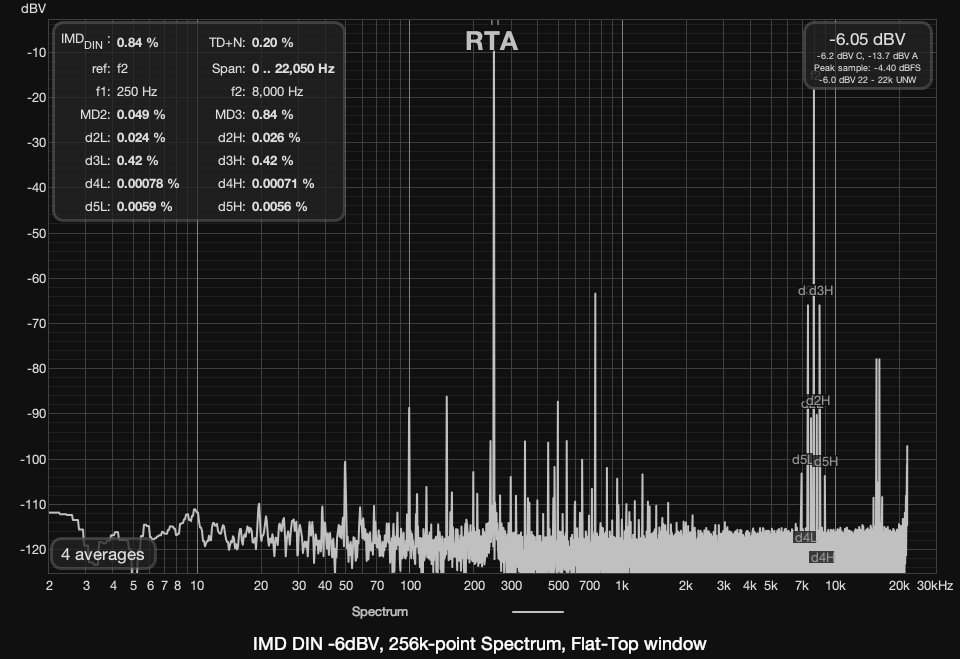
Task: Click the RTA title on the graph
Action: coord(491,41)
